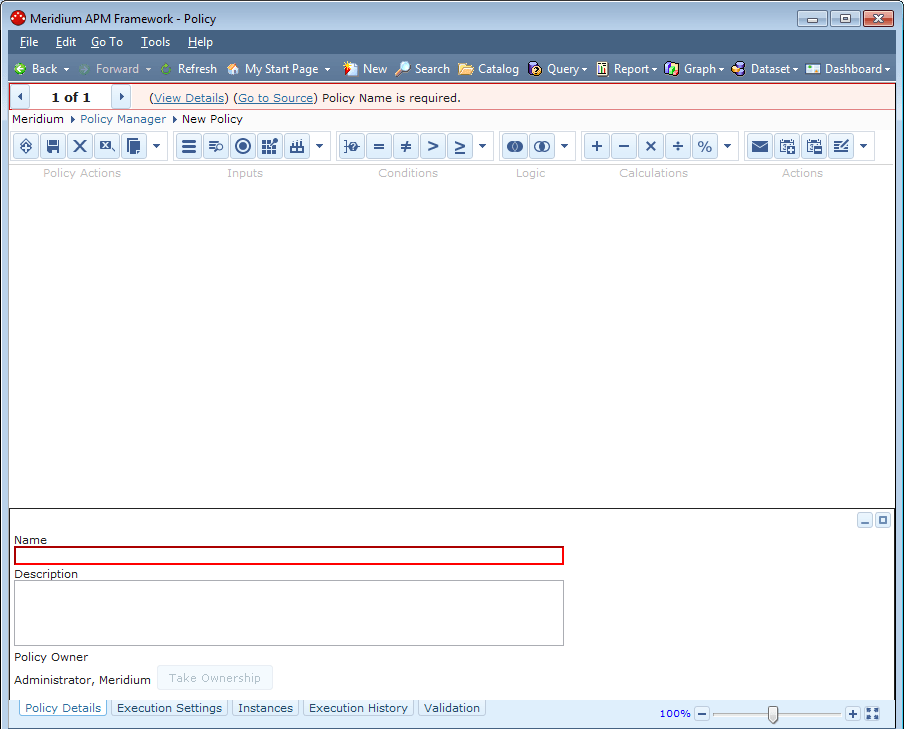Screen dimensions: 904x729
Task: Select the Policy Details tab
Action: 63,708
